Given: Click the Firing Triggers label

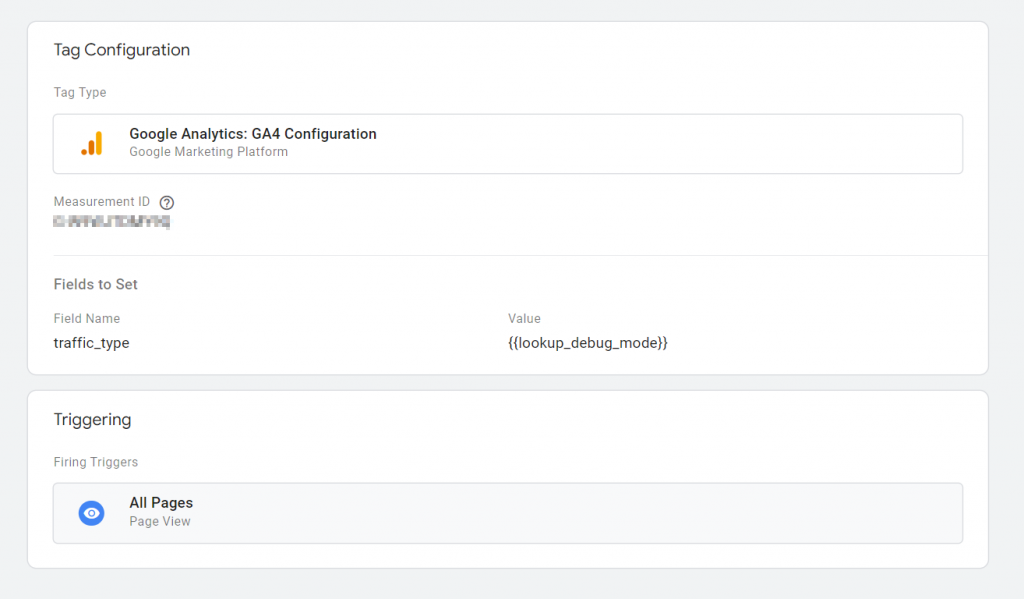Looking at the screenshot, I should coord(96,462).
